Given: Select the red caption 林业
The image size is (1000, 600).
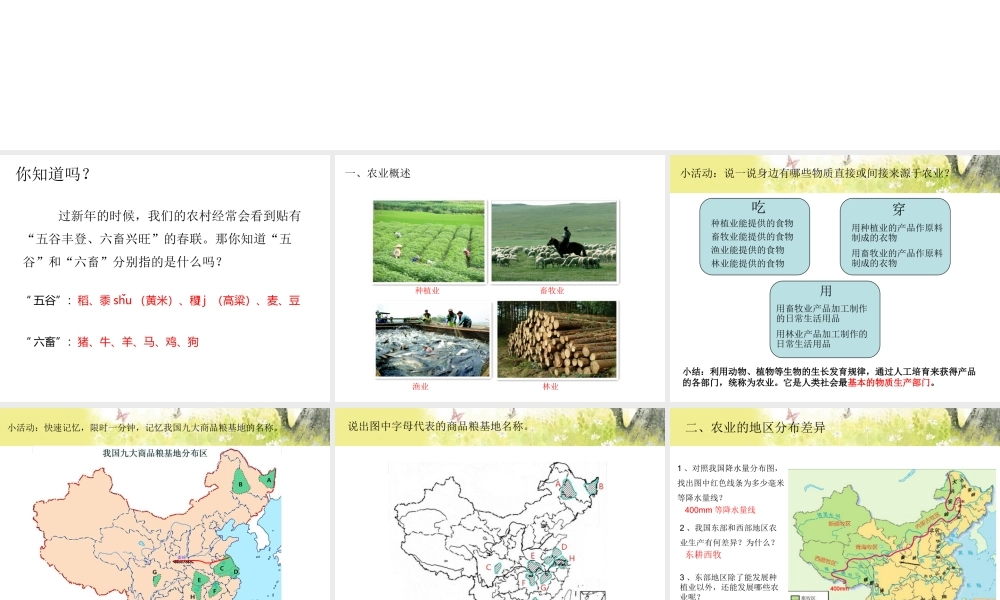Looking at the screenshot, I should [x=550, y=386].
